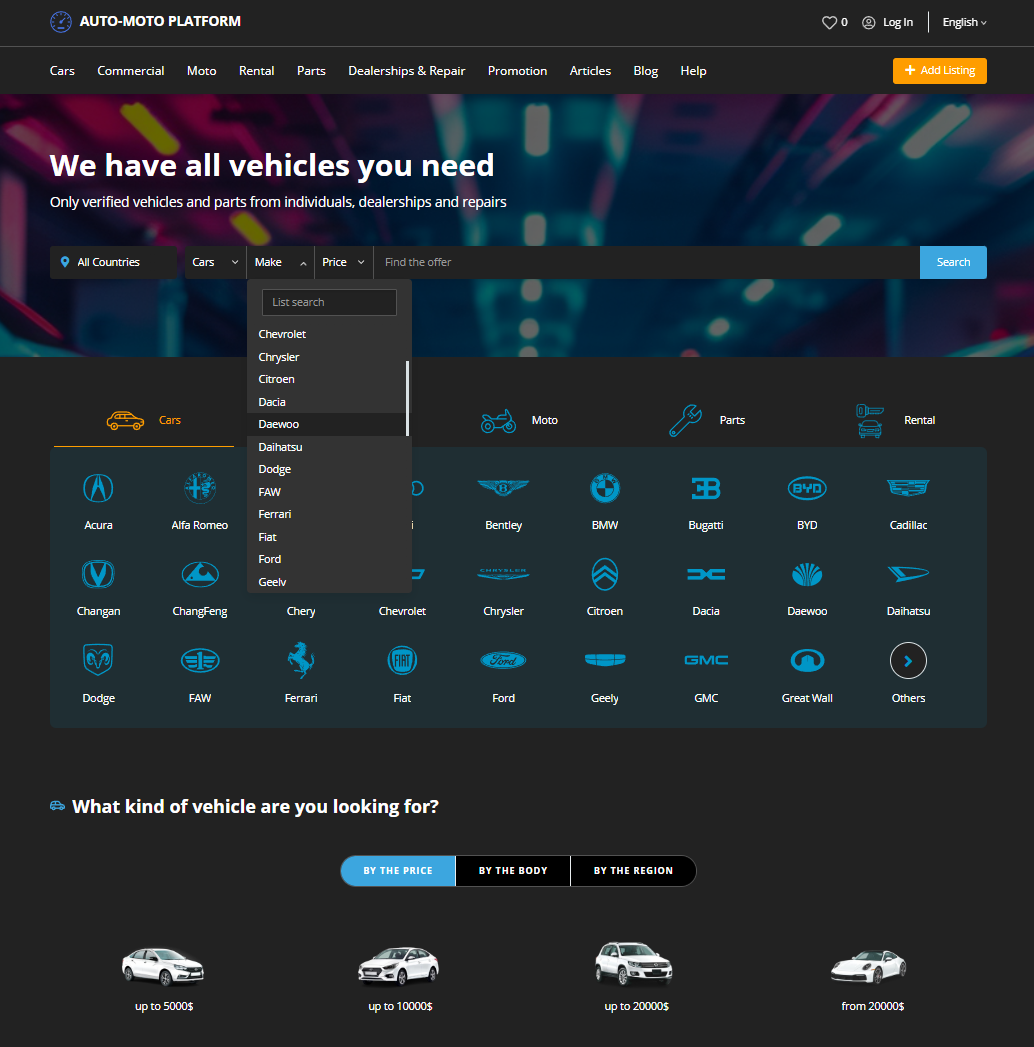The image size is (1034, 1047).
Task: Click the Moto motorcycle category icon
Action: coord(498,421)
